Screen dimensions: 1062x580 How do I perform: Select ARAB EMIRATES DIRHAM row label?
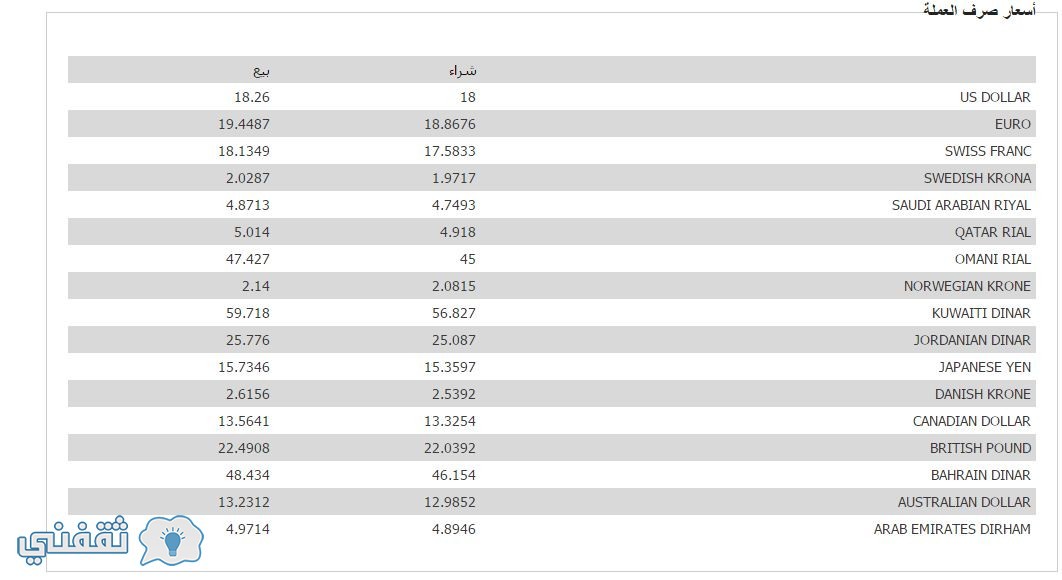click(x=952, y=529)
